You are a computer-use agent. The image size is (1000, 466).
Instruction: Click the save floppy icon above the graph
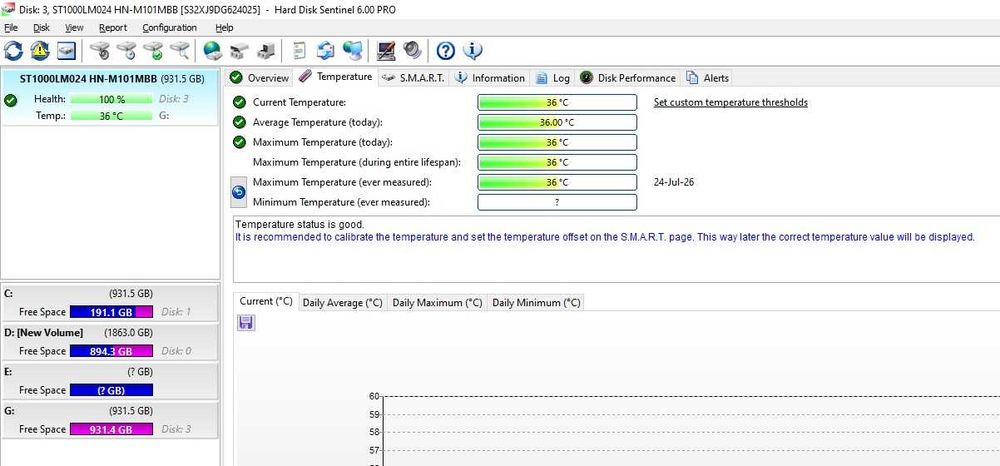click(x=246, y=323)
